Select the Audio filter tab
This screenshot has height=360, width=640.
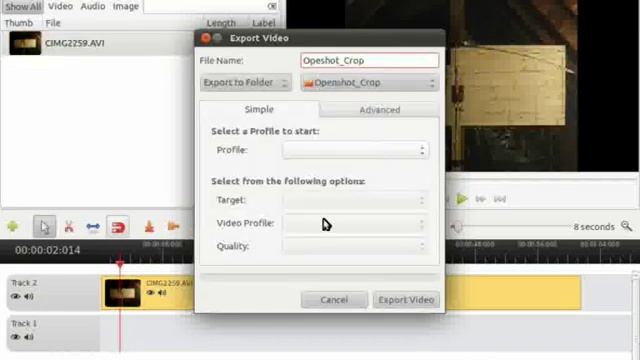[93, 7]
